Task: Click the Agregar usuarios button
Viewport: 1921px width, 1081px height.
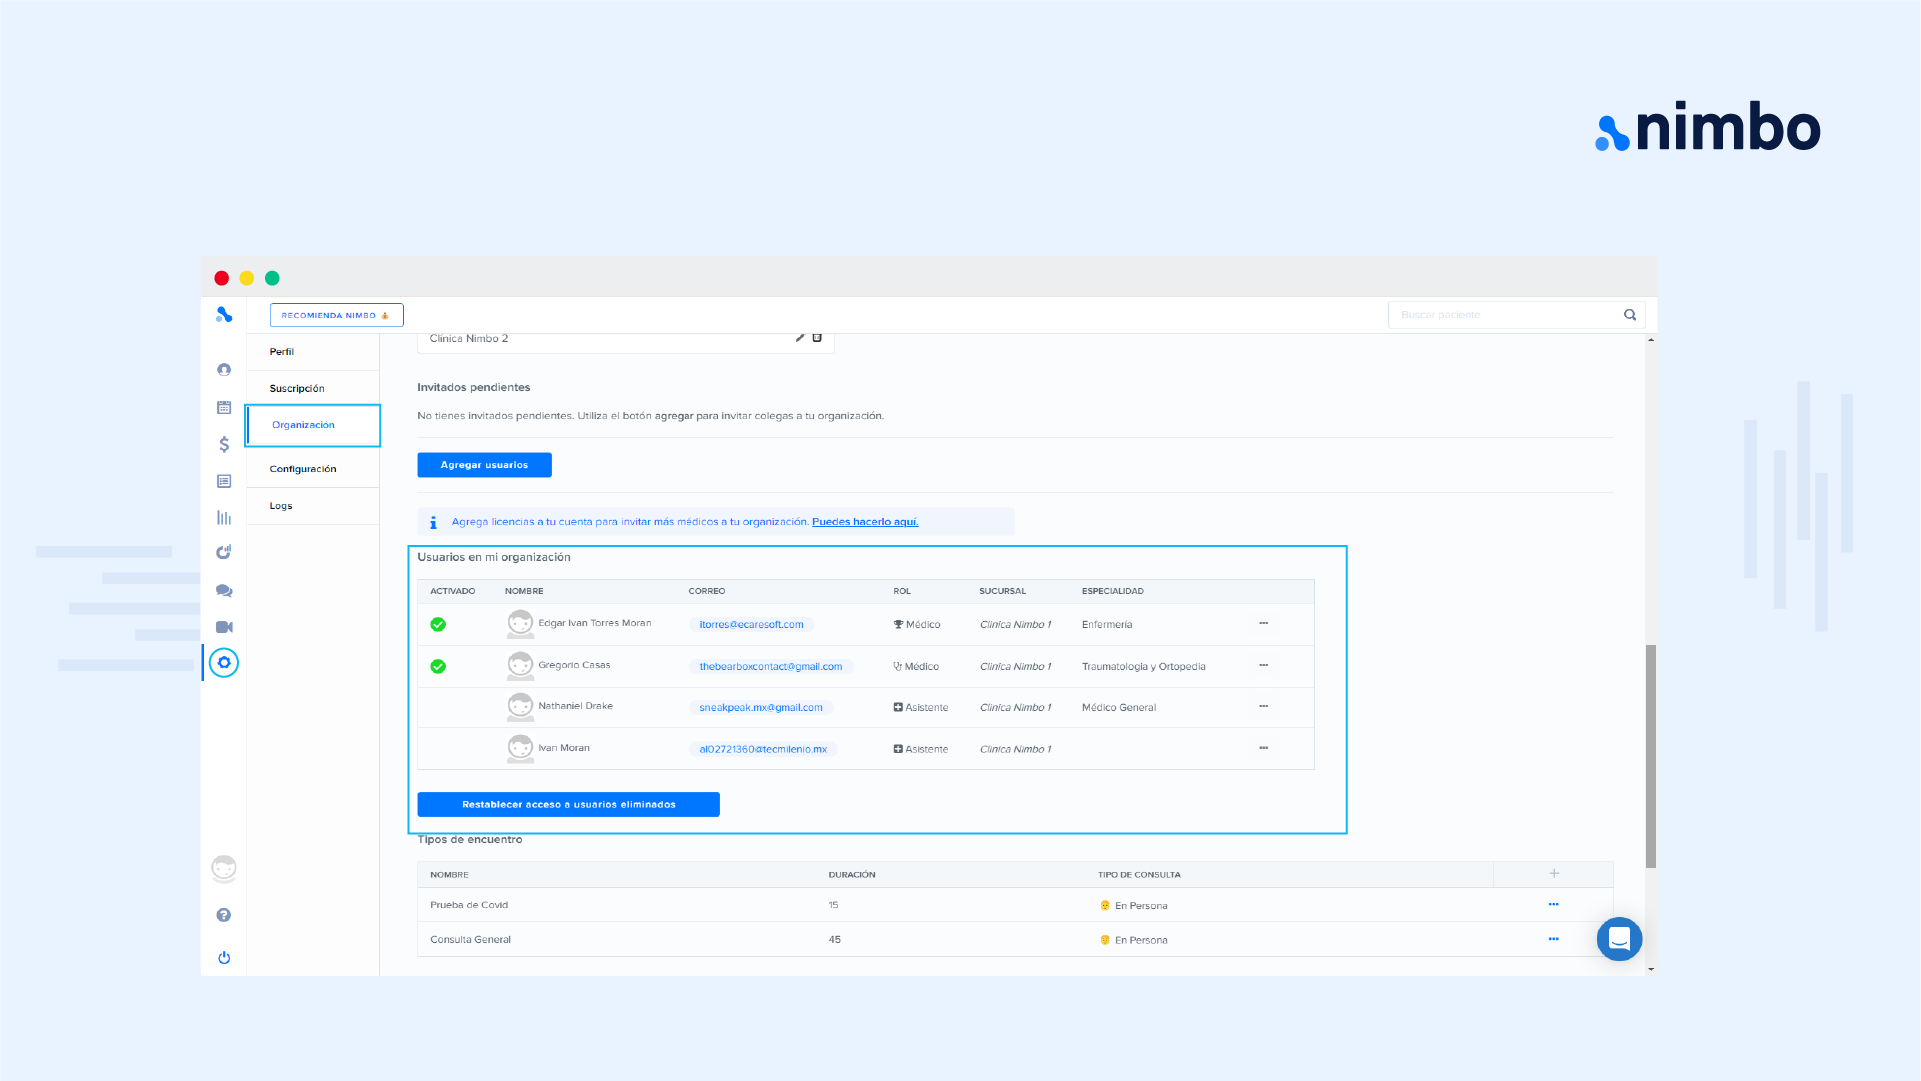Action: [x=484, y=465]
